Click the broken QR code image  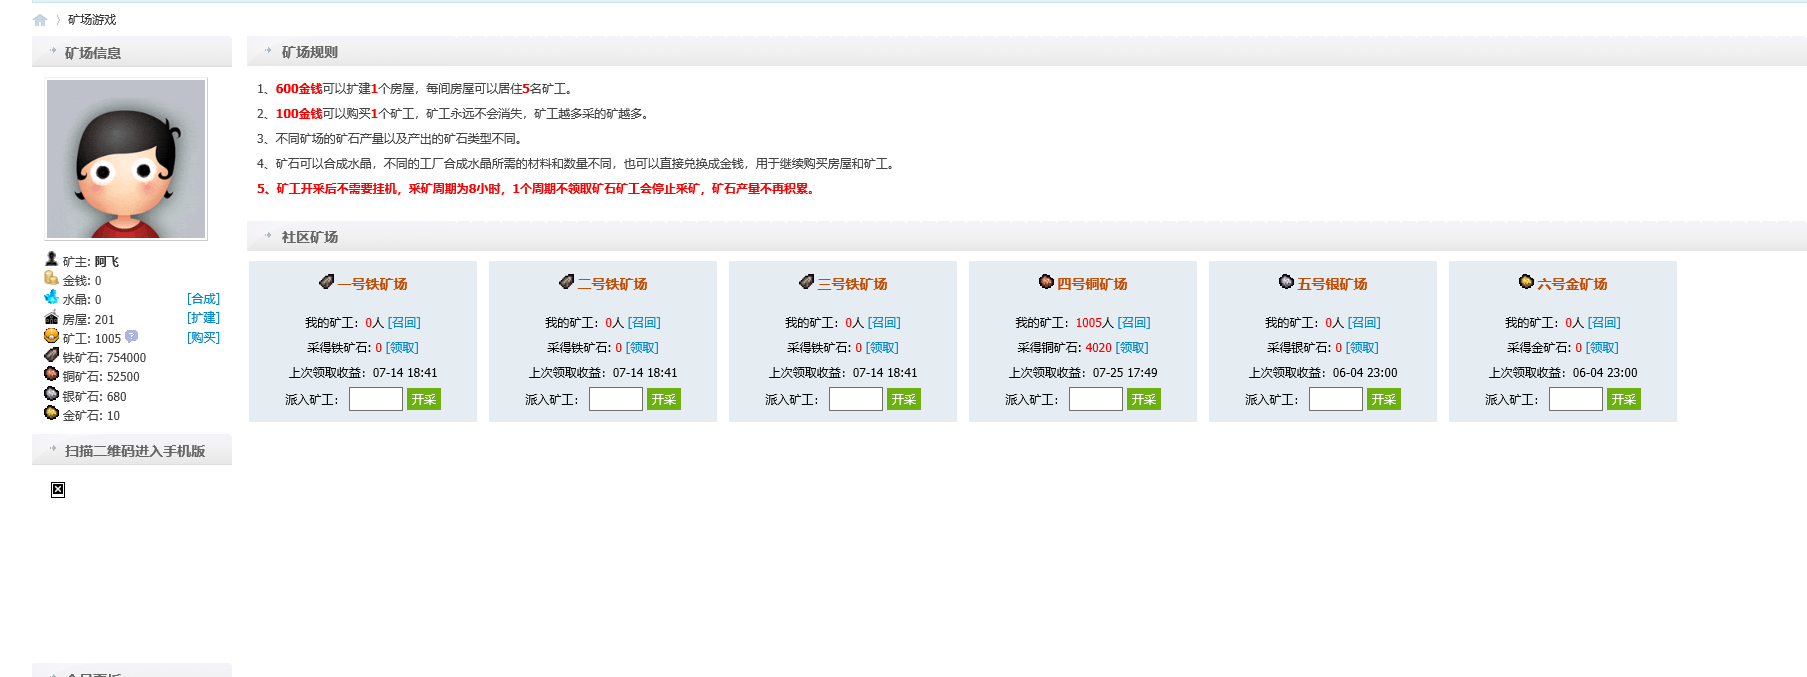coord(58,490)
